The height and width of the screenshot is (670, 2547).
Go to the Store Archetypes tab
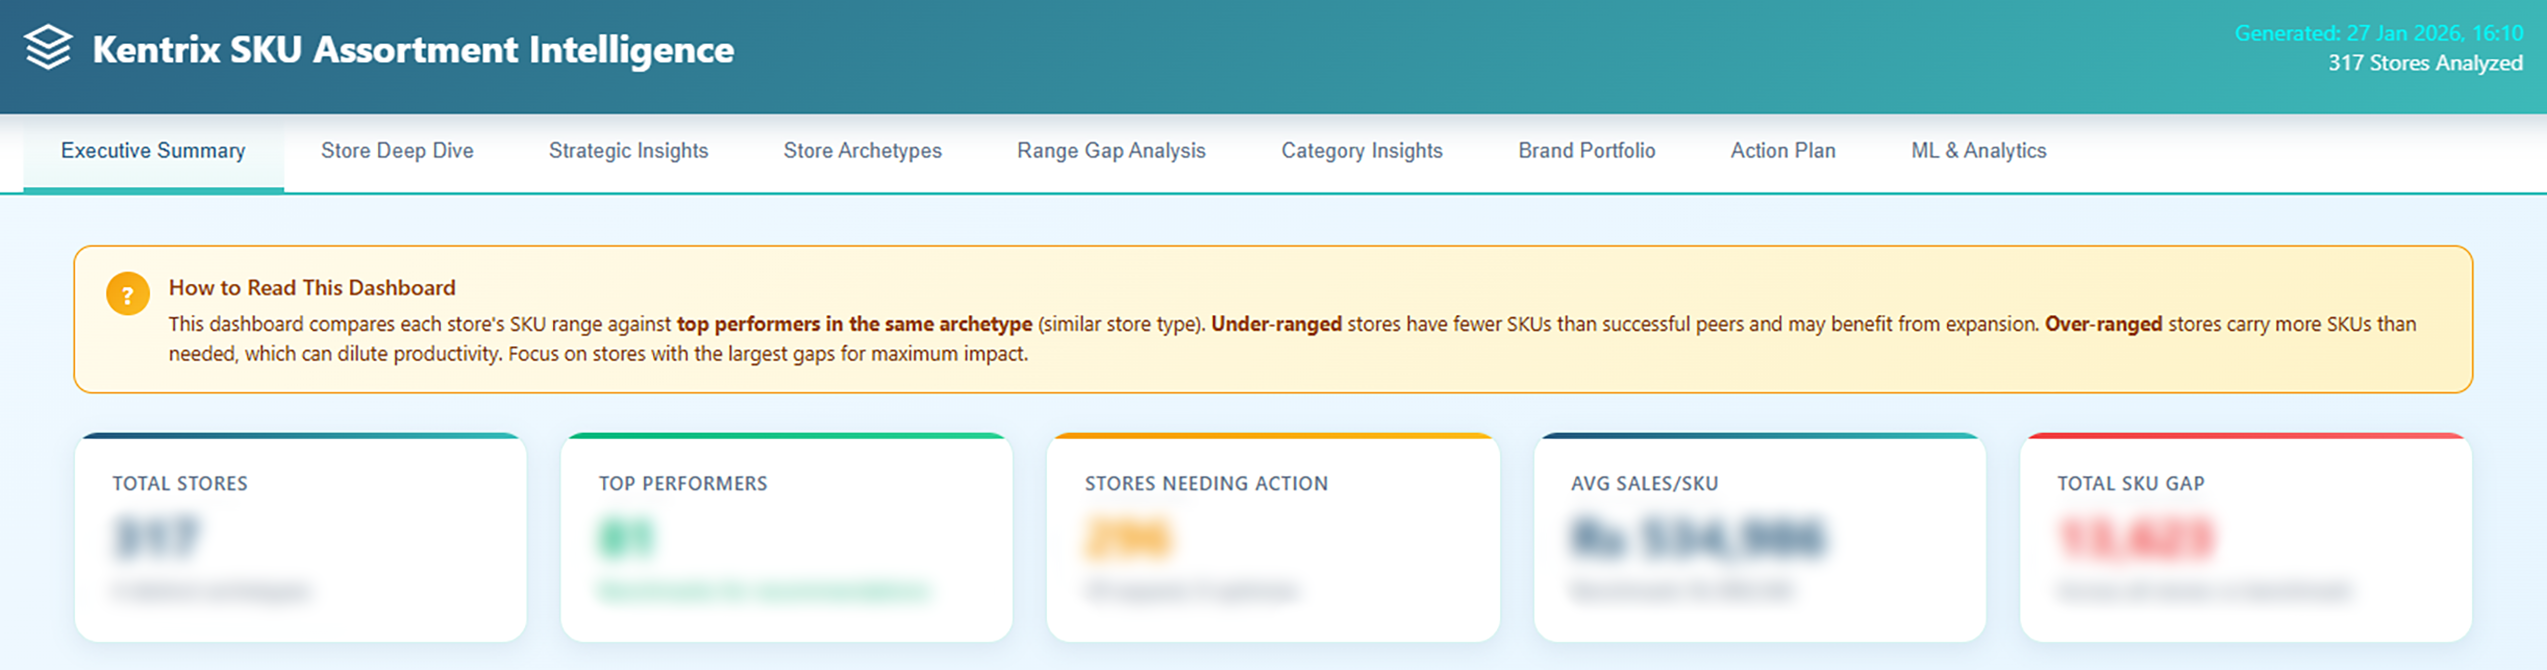click(x=862, y=151)
